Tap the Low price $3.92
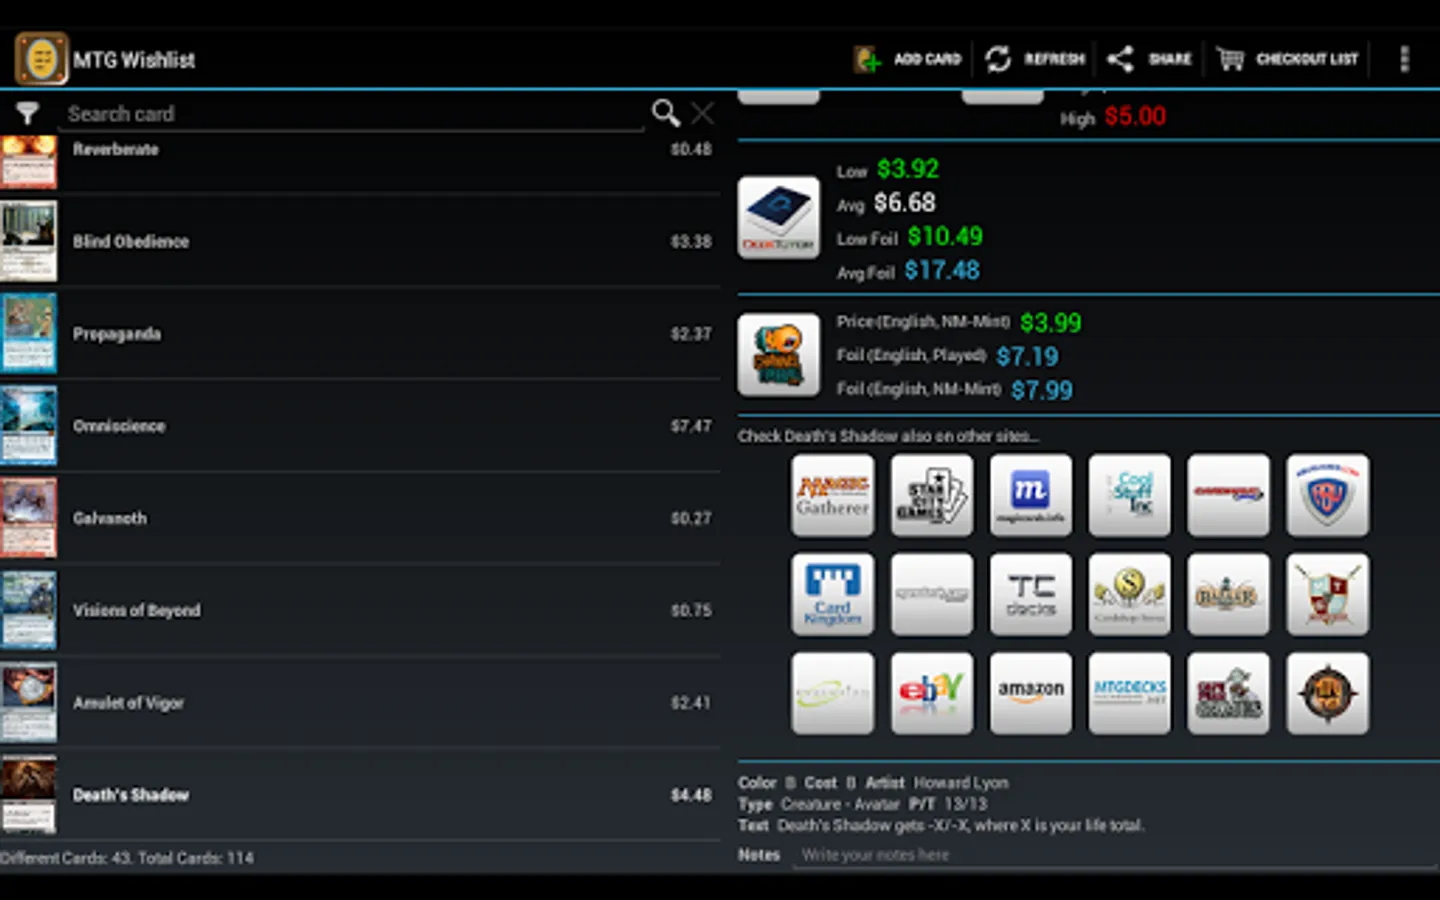This screenshot has height=900, width=1440. 908,169
